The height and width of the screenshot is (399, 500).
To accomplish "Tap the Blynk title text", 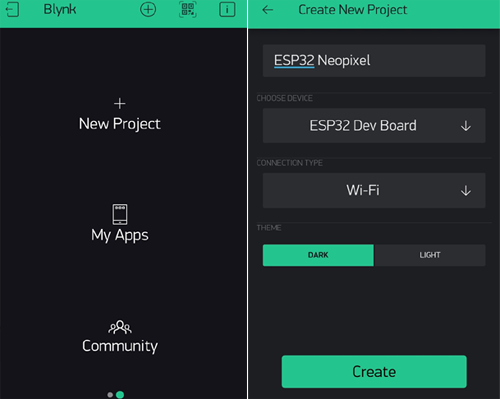I will tap(60, 10).
